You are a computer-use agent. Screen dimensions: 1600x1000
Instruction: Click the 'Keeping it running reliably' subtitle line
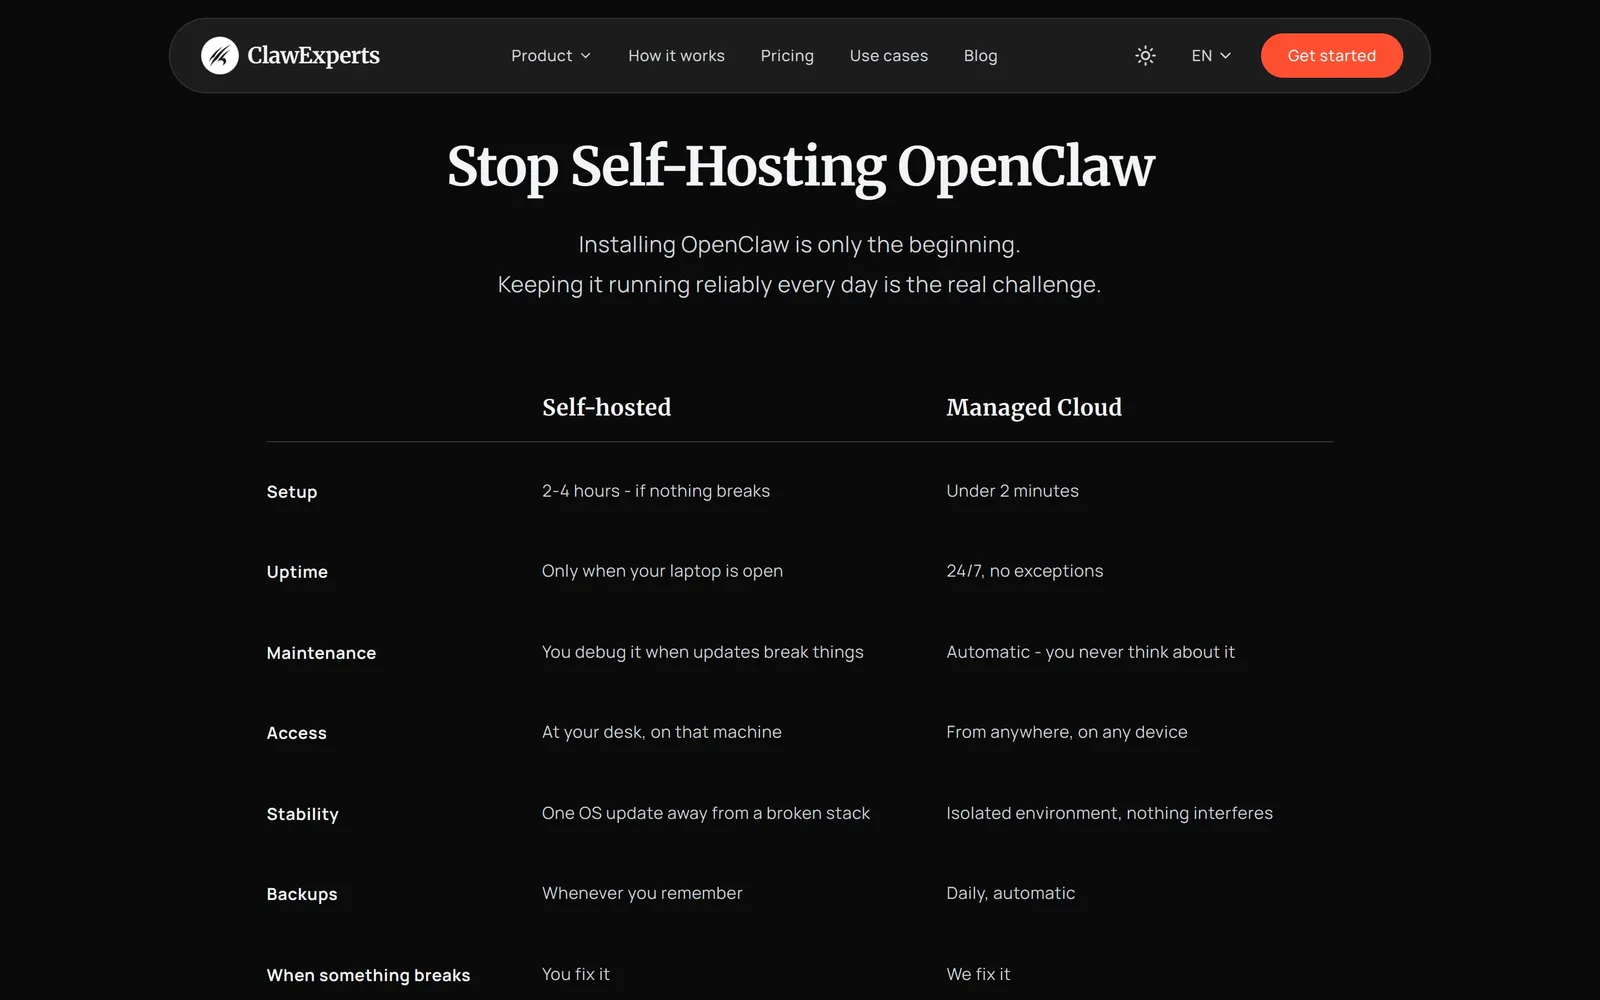(x=799, y=285)
